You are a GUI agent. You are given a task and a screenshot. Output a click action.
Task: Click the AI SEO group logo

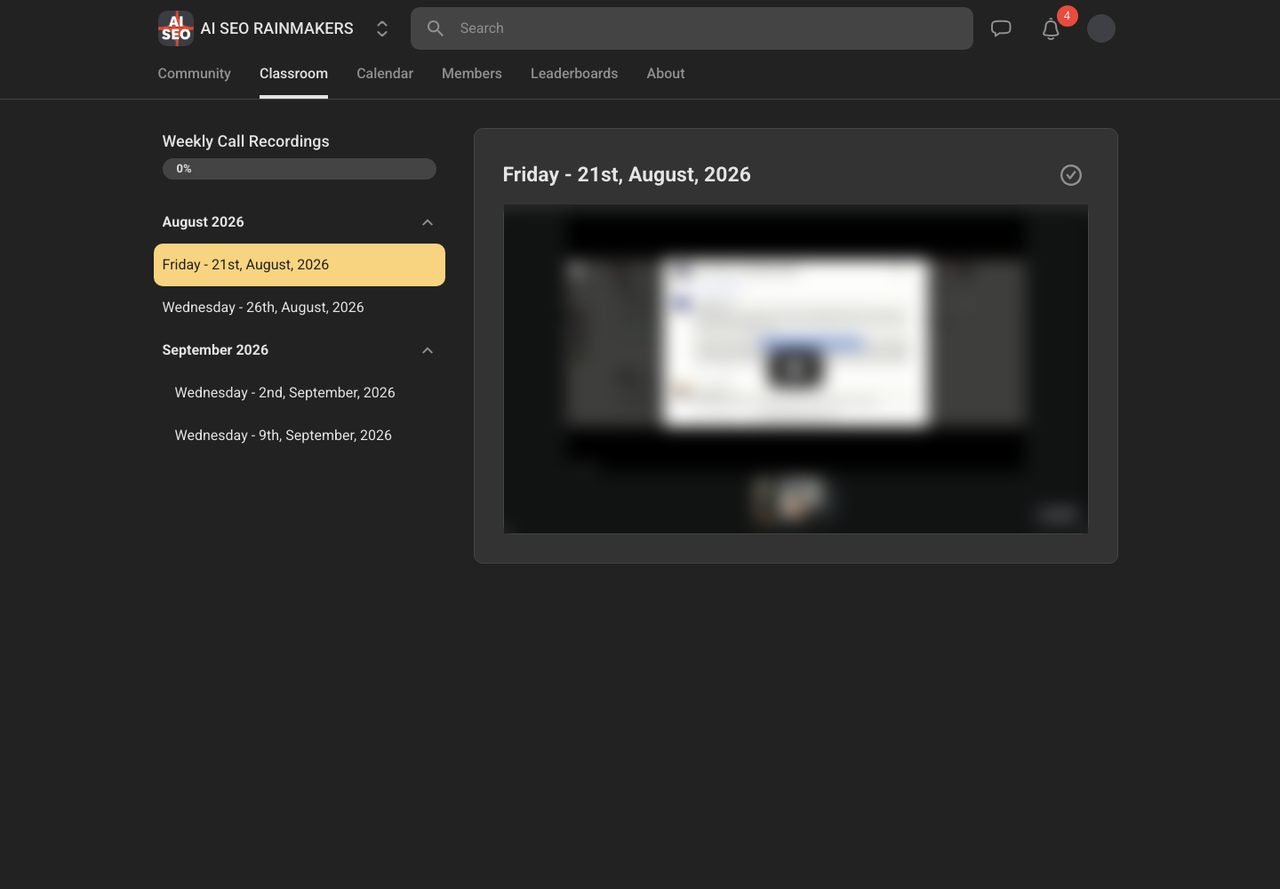point(176,28)
